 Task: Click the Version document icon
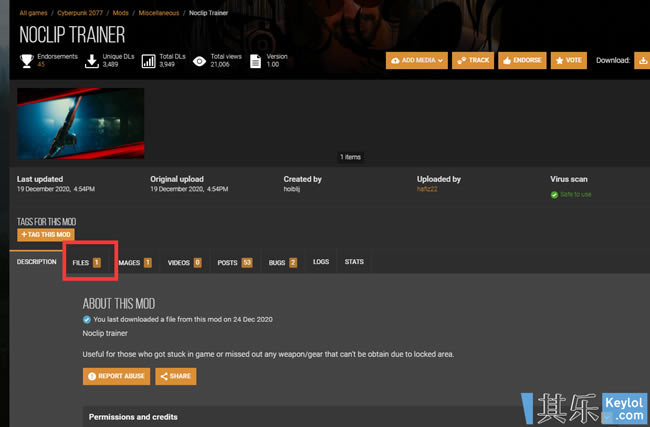click(255, 61)
